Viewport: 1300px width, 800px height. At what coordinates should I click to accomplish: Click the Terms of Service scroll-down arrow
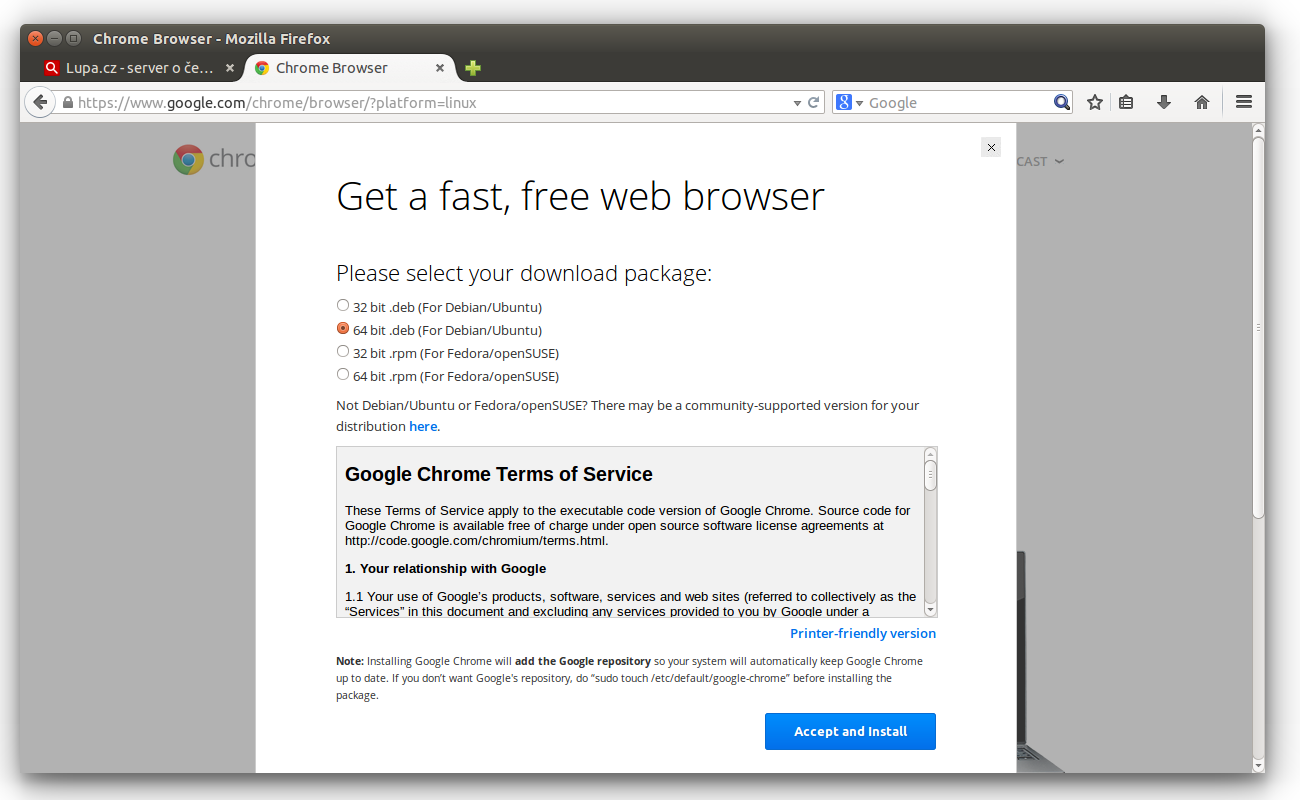tap(930, 609)
